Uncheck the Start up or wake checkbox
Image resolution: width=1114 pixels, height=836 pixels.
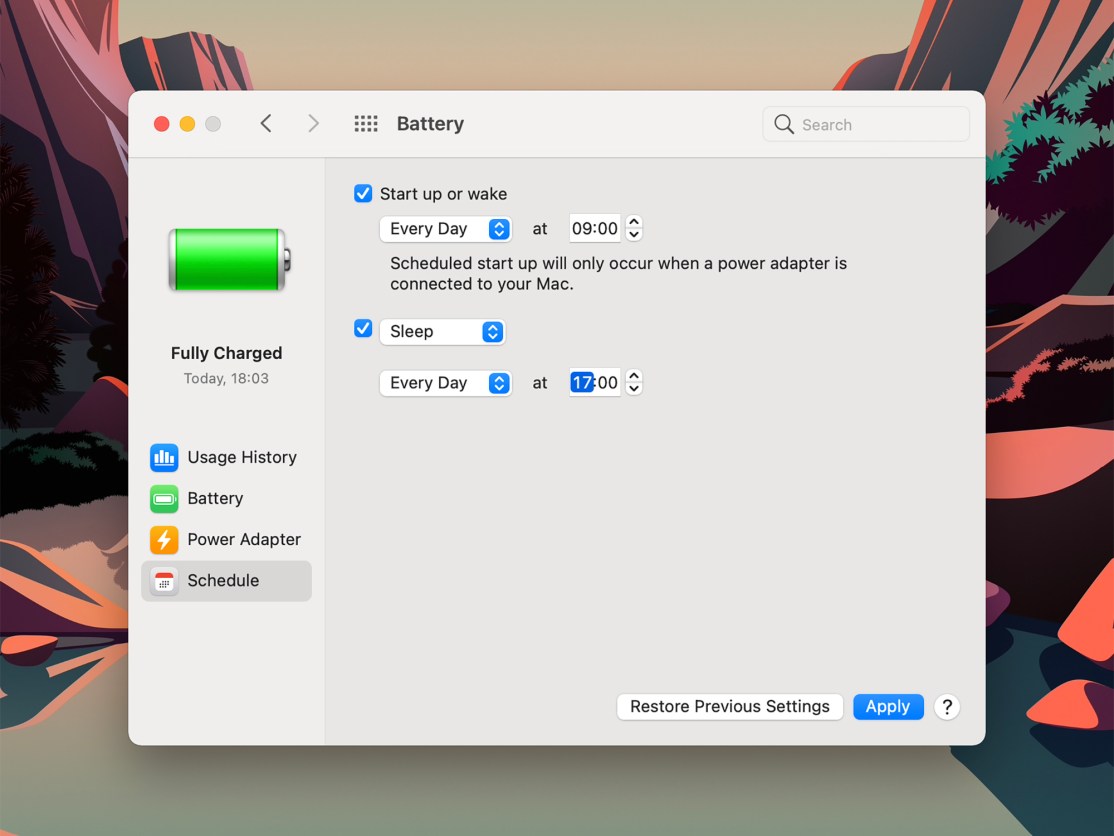363,193
